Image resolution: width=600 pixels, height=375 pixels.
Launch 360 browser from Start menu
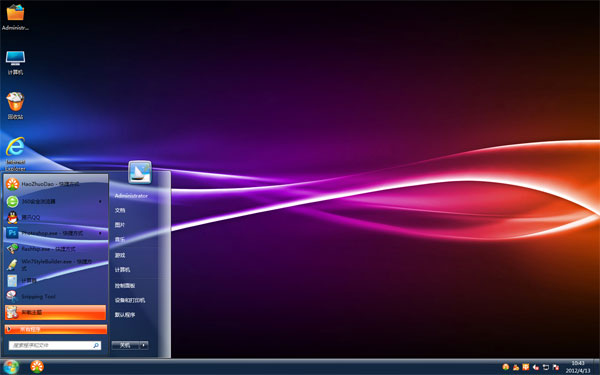tap(50, 201)
